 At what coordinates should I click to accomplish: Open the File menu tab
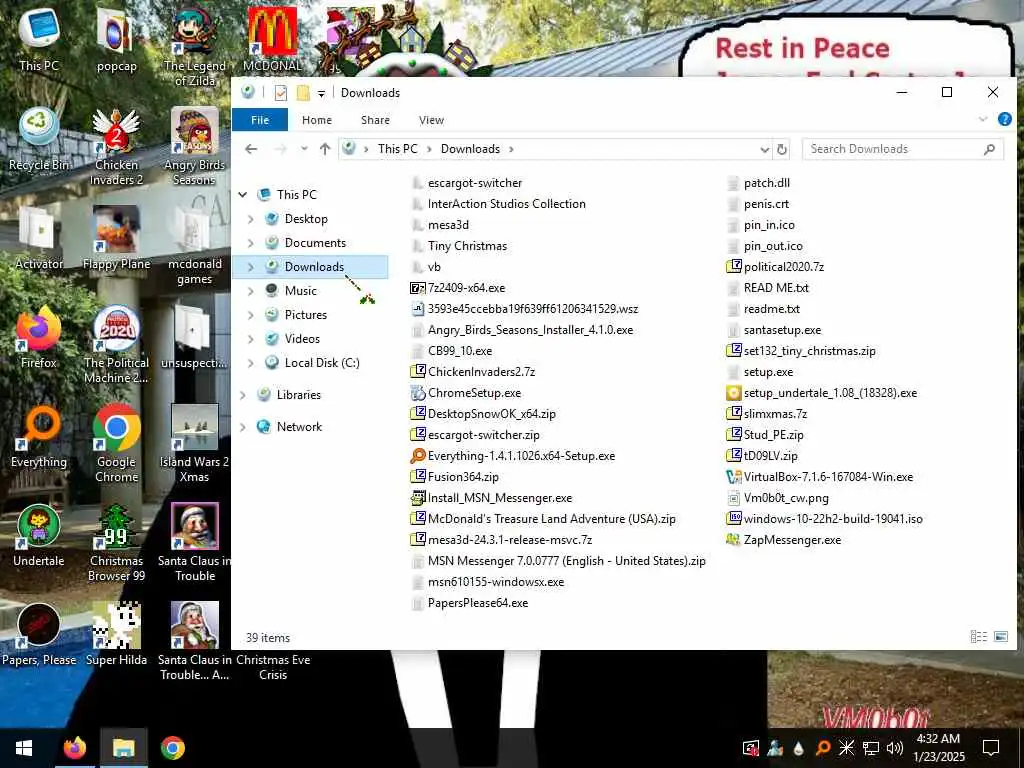coord(260,120)
